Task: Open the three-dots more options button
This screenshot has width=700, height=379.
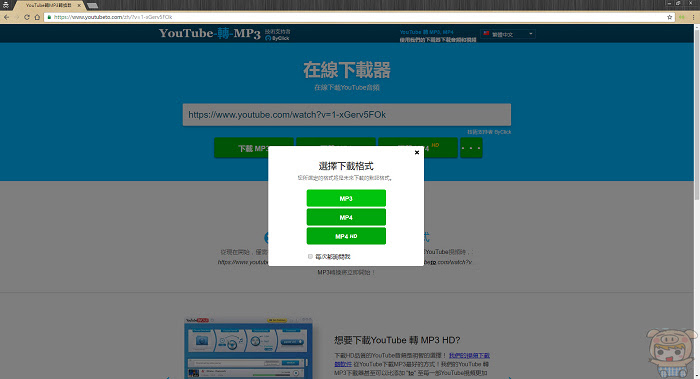Action: pos(471,148)
